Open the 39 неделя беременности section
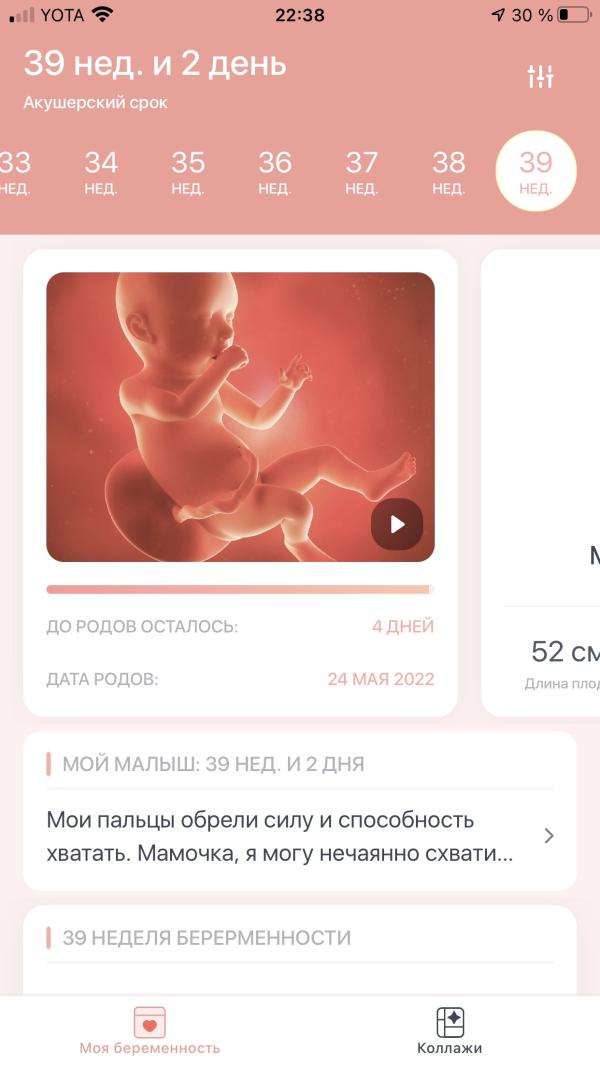Screen dimensions: 600x1066 tap(300, 950)
